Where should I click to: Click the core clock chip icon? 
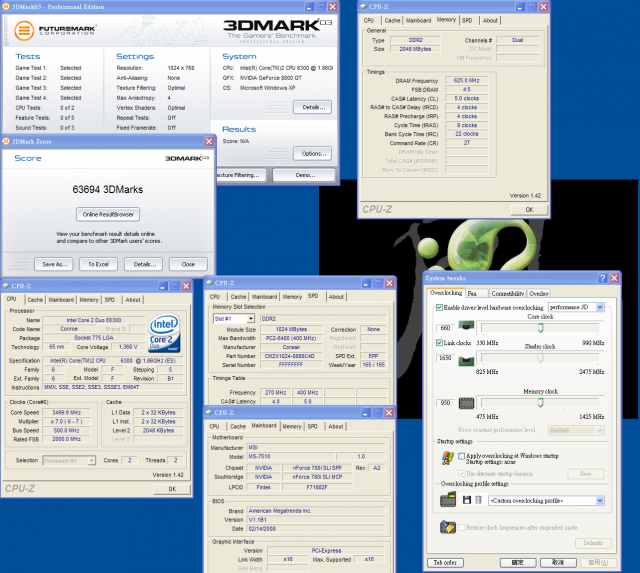point(466,326)
